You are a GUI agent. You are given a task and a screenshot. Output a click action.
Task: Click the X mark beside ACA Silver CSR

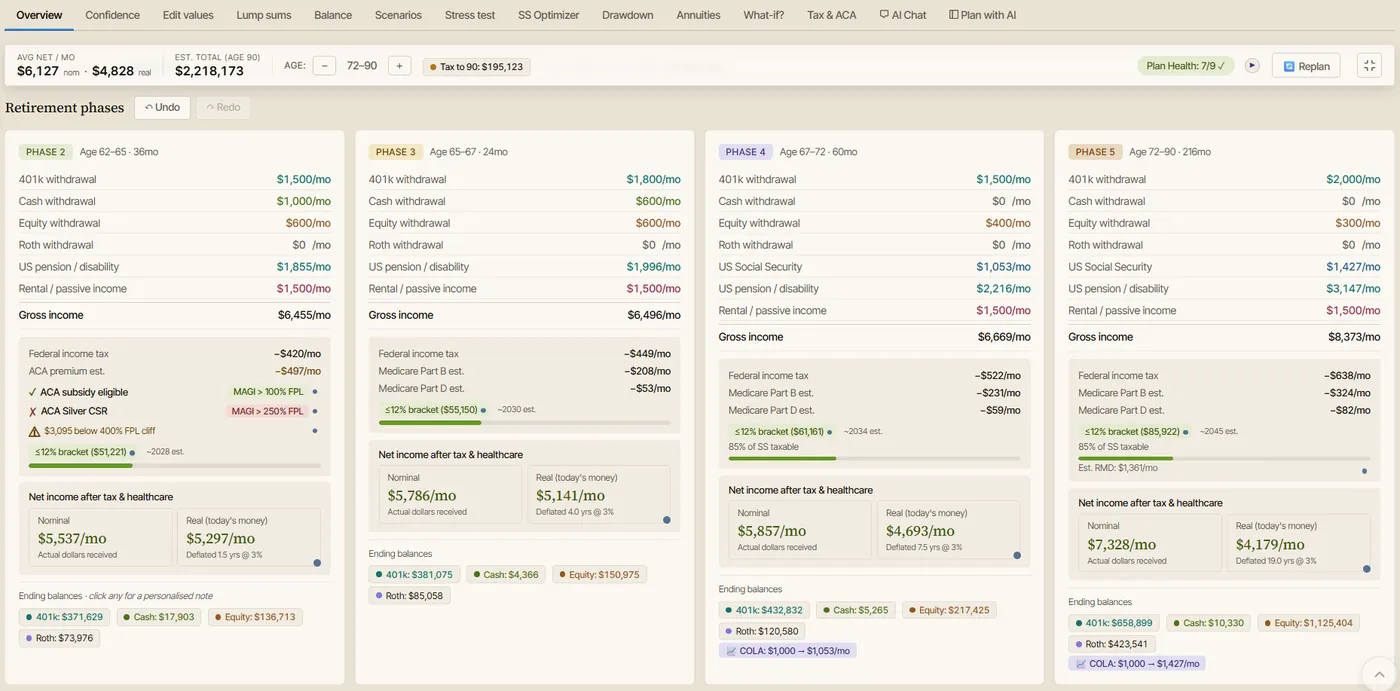coord(33,411)
